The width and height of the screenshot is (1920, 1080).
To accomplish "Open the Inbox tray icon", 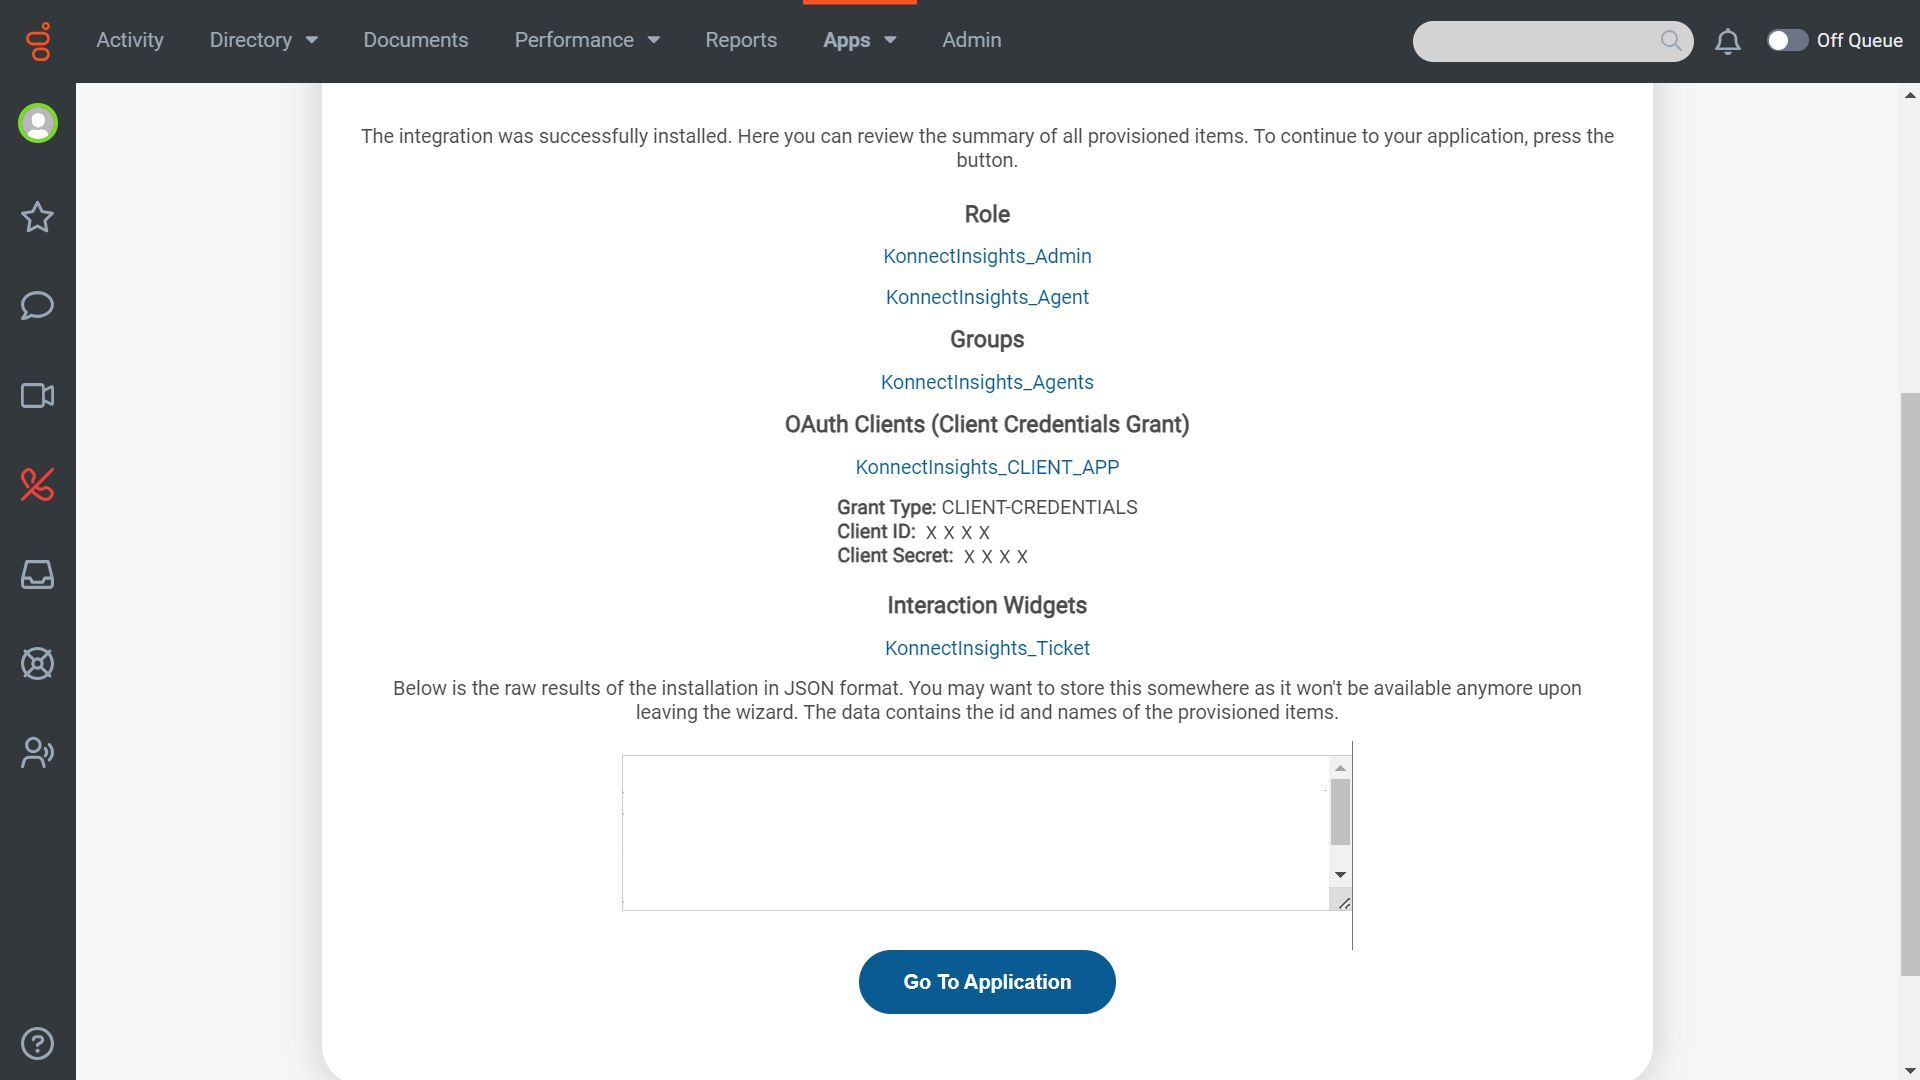I will click(38, 575).
